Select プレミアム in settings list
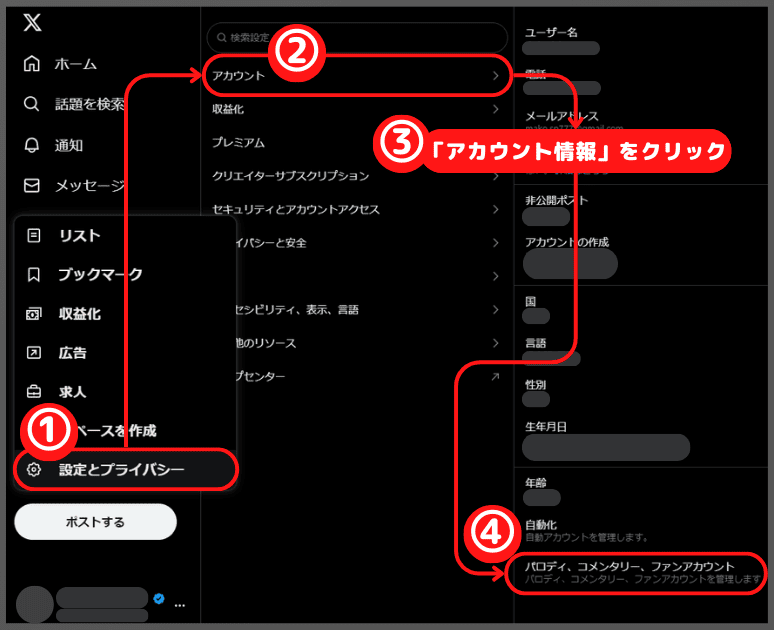Image resolution: width=774 pixels, height=630 pixels. click(x=239, y=143)
